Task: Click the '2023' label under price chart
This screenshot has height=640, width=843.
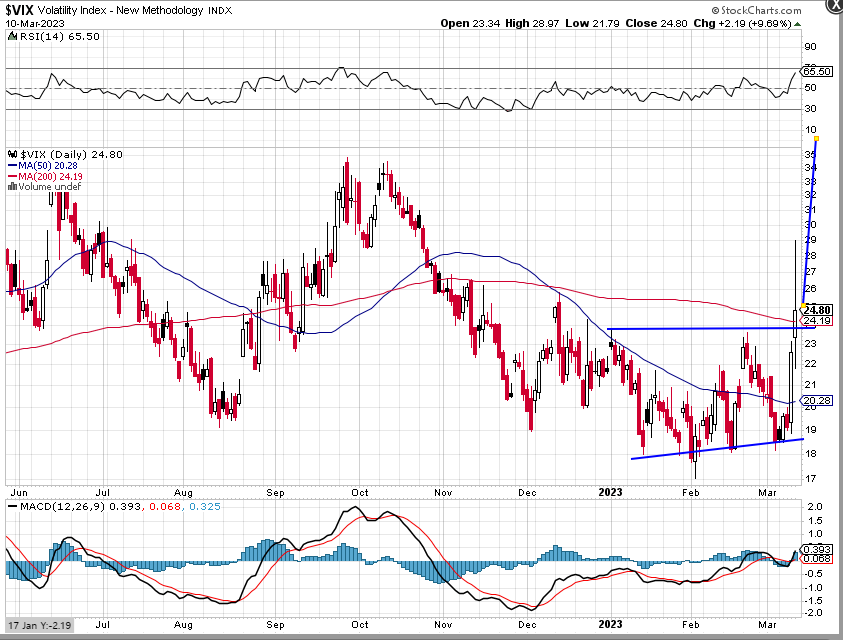Action: coord(610,492)
